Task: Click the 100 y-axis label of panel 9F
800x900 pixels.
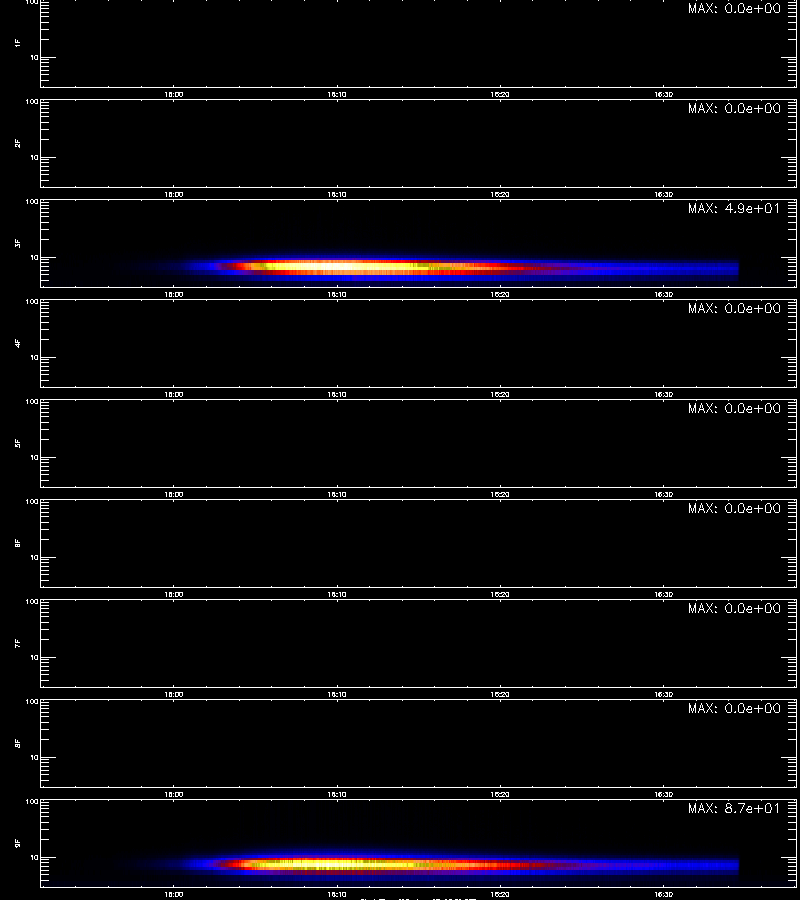Action: (32, 801)
